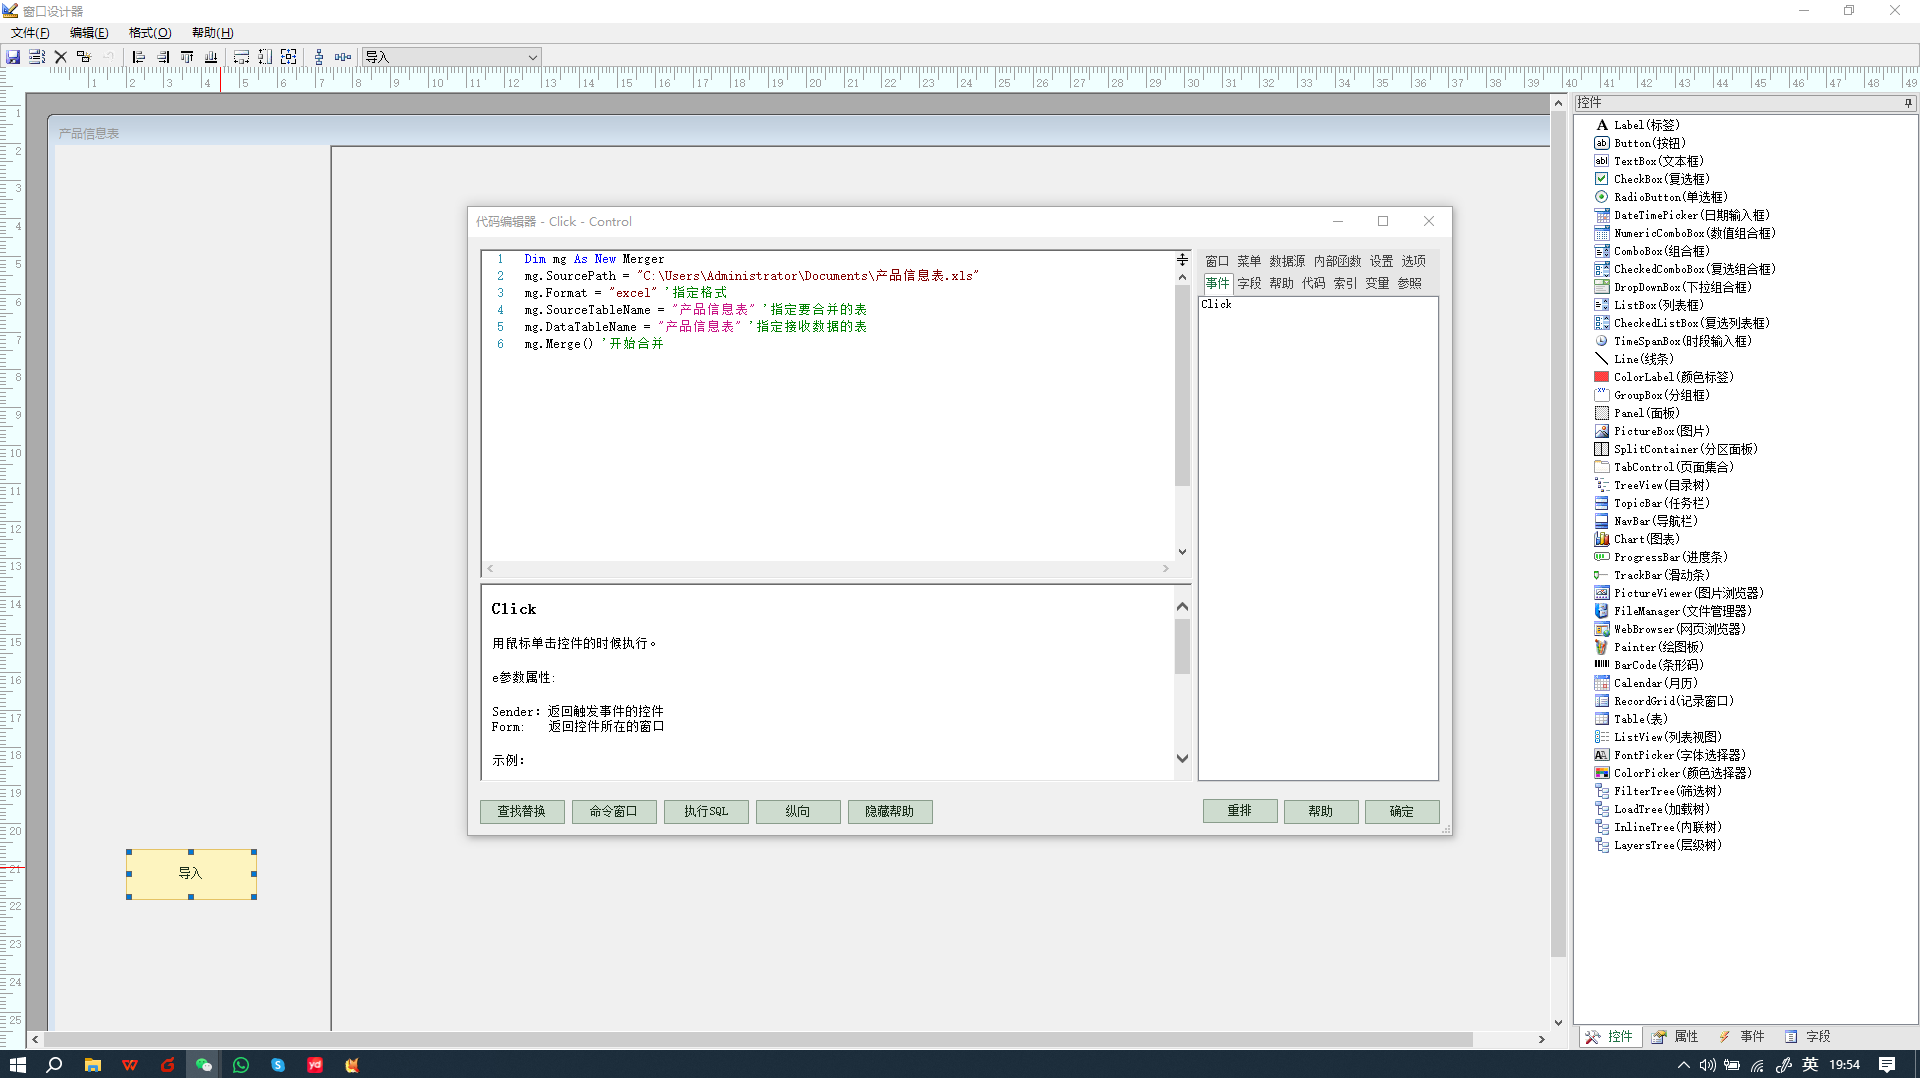Switch to the 变量 tab
The image size is (1920, 1078).
pyautogui.click(x=1377, y=283)
